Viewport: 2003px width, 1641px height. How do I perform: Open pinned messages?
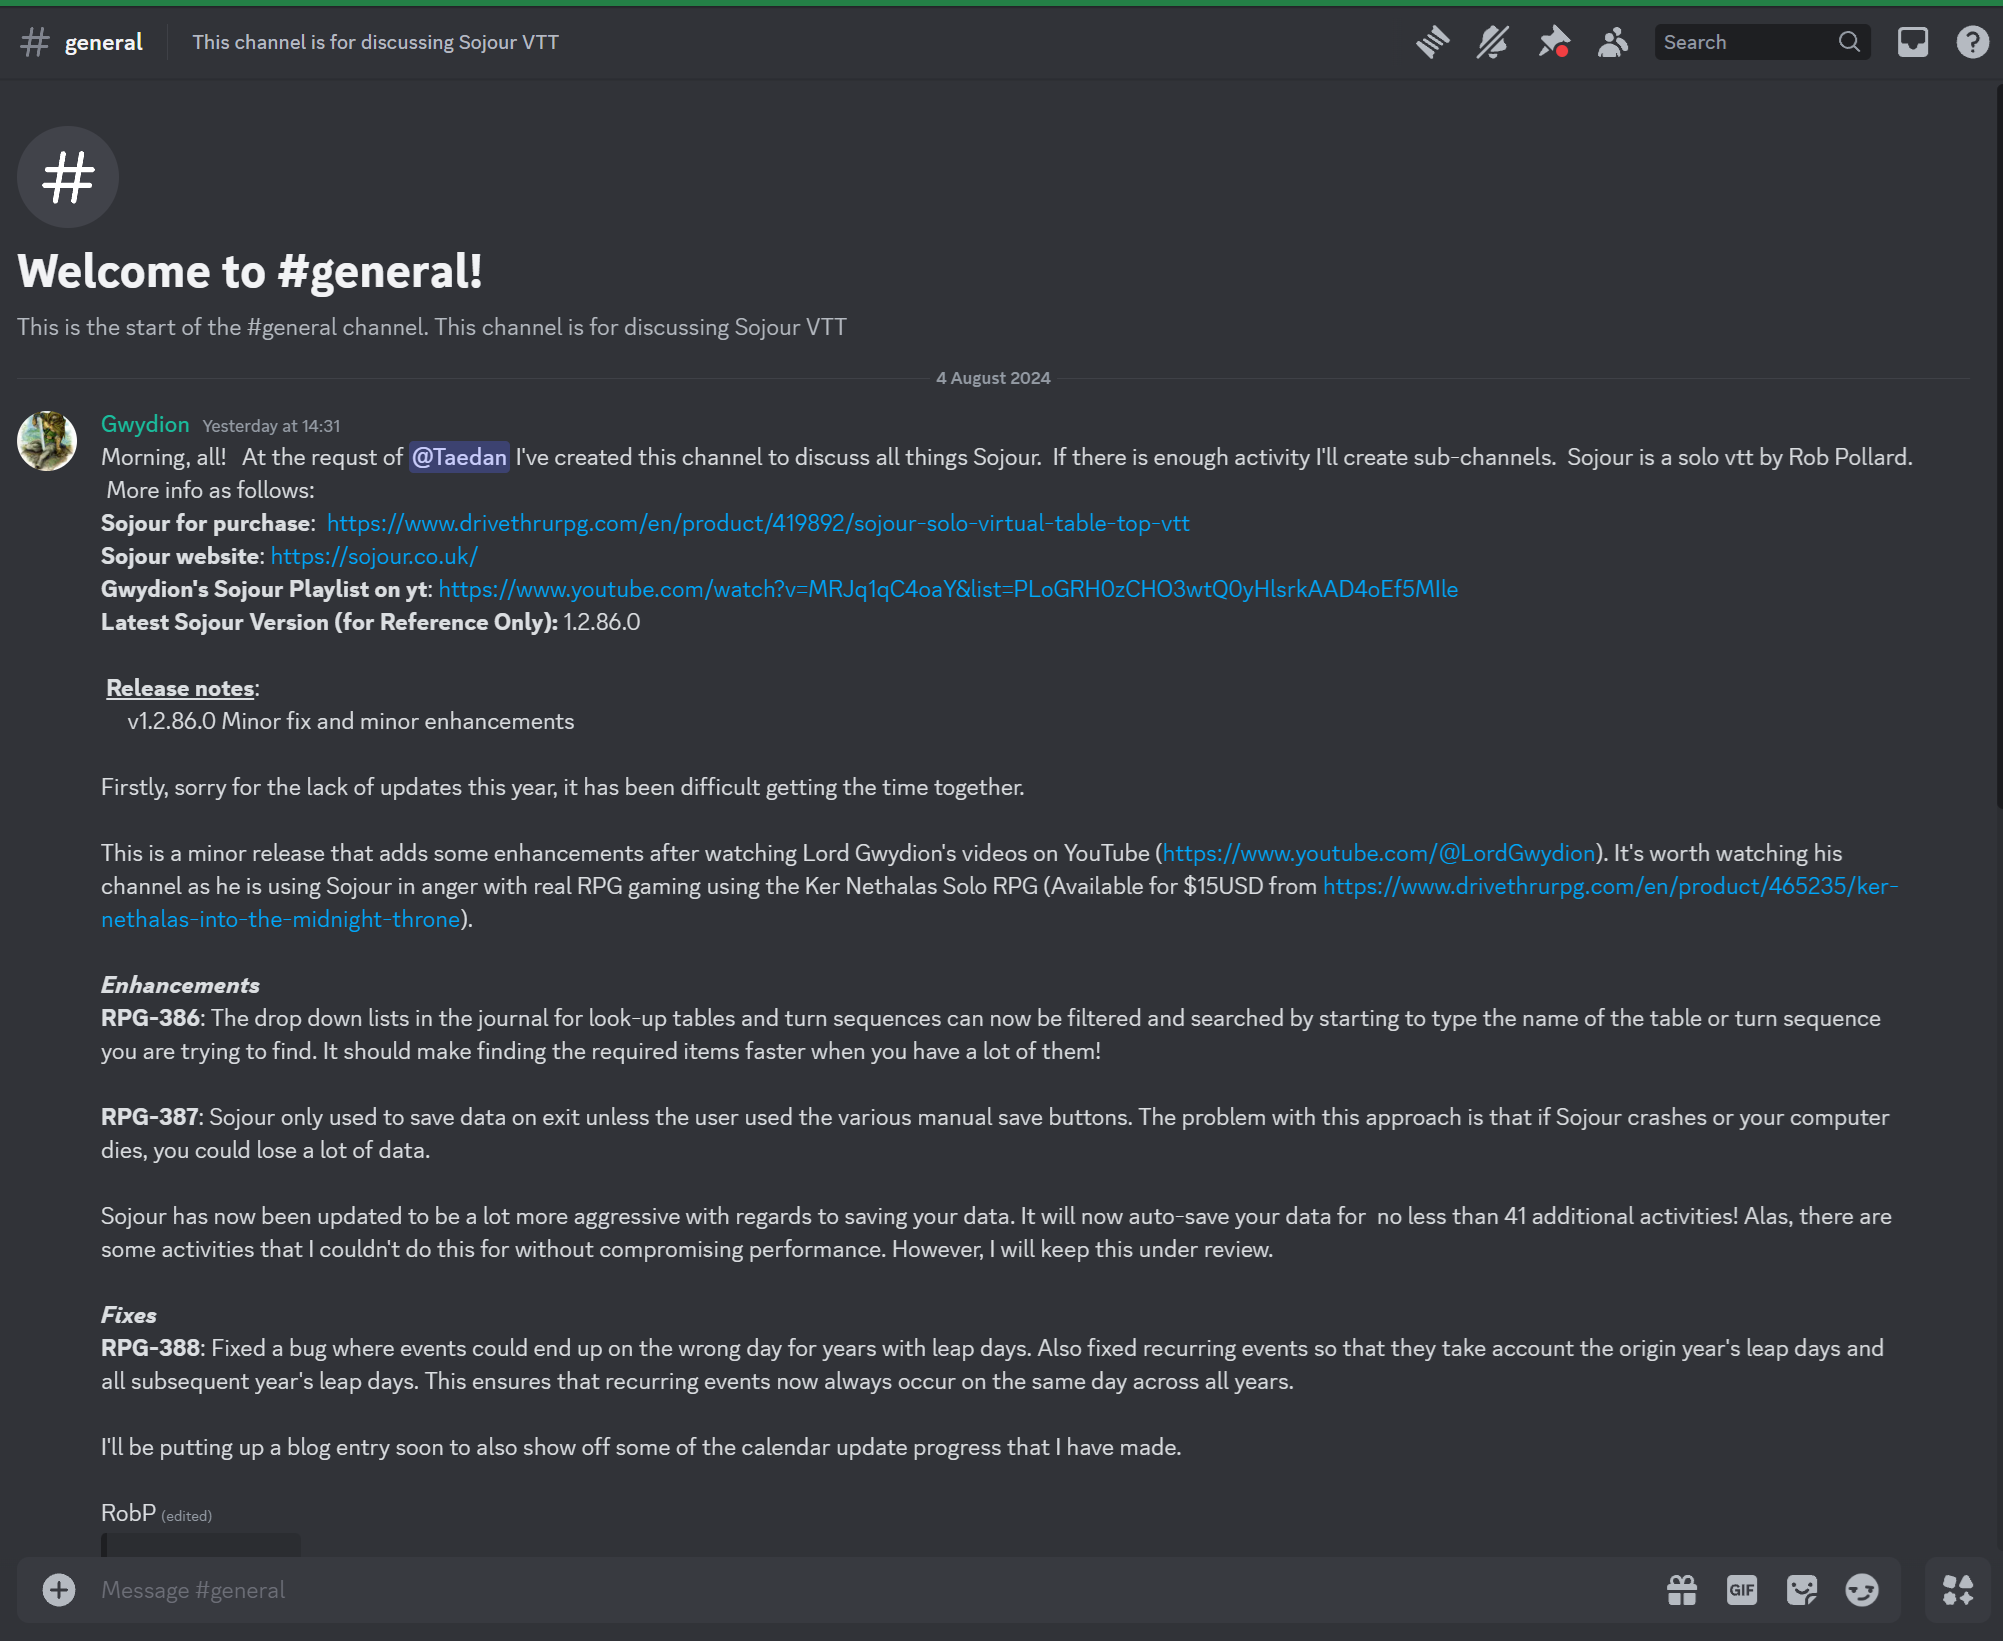pyautogui.click(x=1553, y=42)
